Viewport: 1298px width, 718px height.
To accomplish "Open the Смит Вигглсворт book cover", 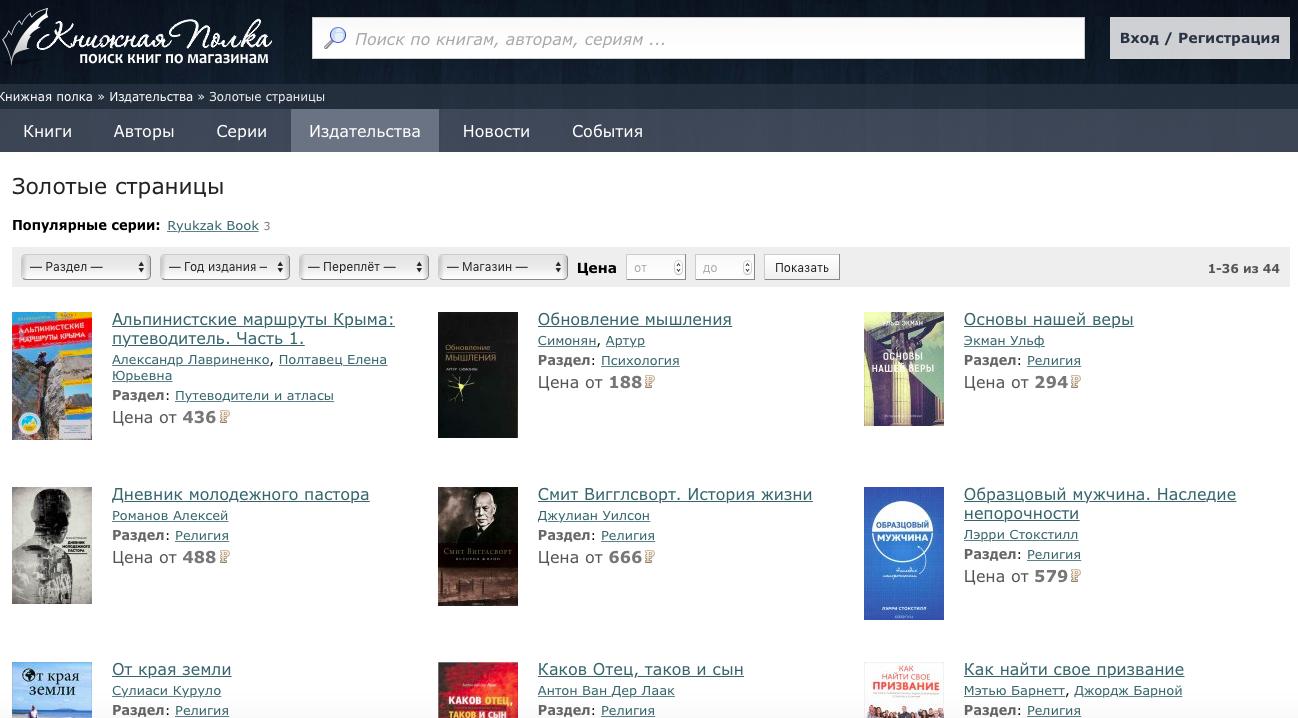I will click(x=477, y=546).
